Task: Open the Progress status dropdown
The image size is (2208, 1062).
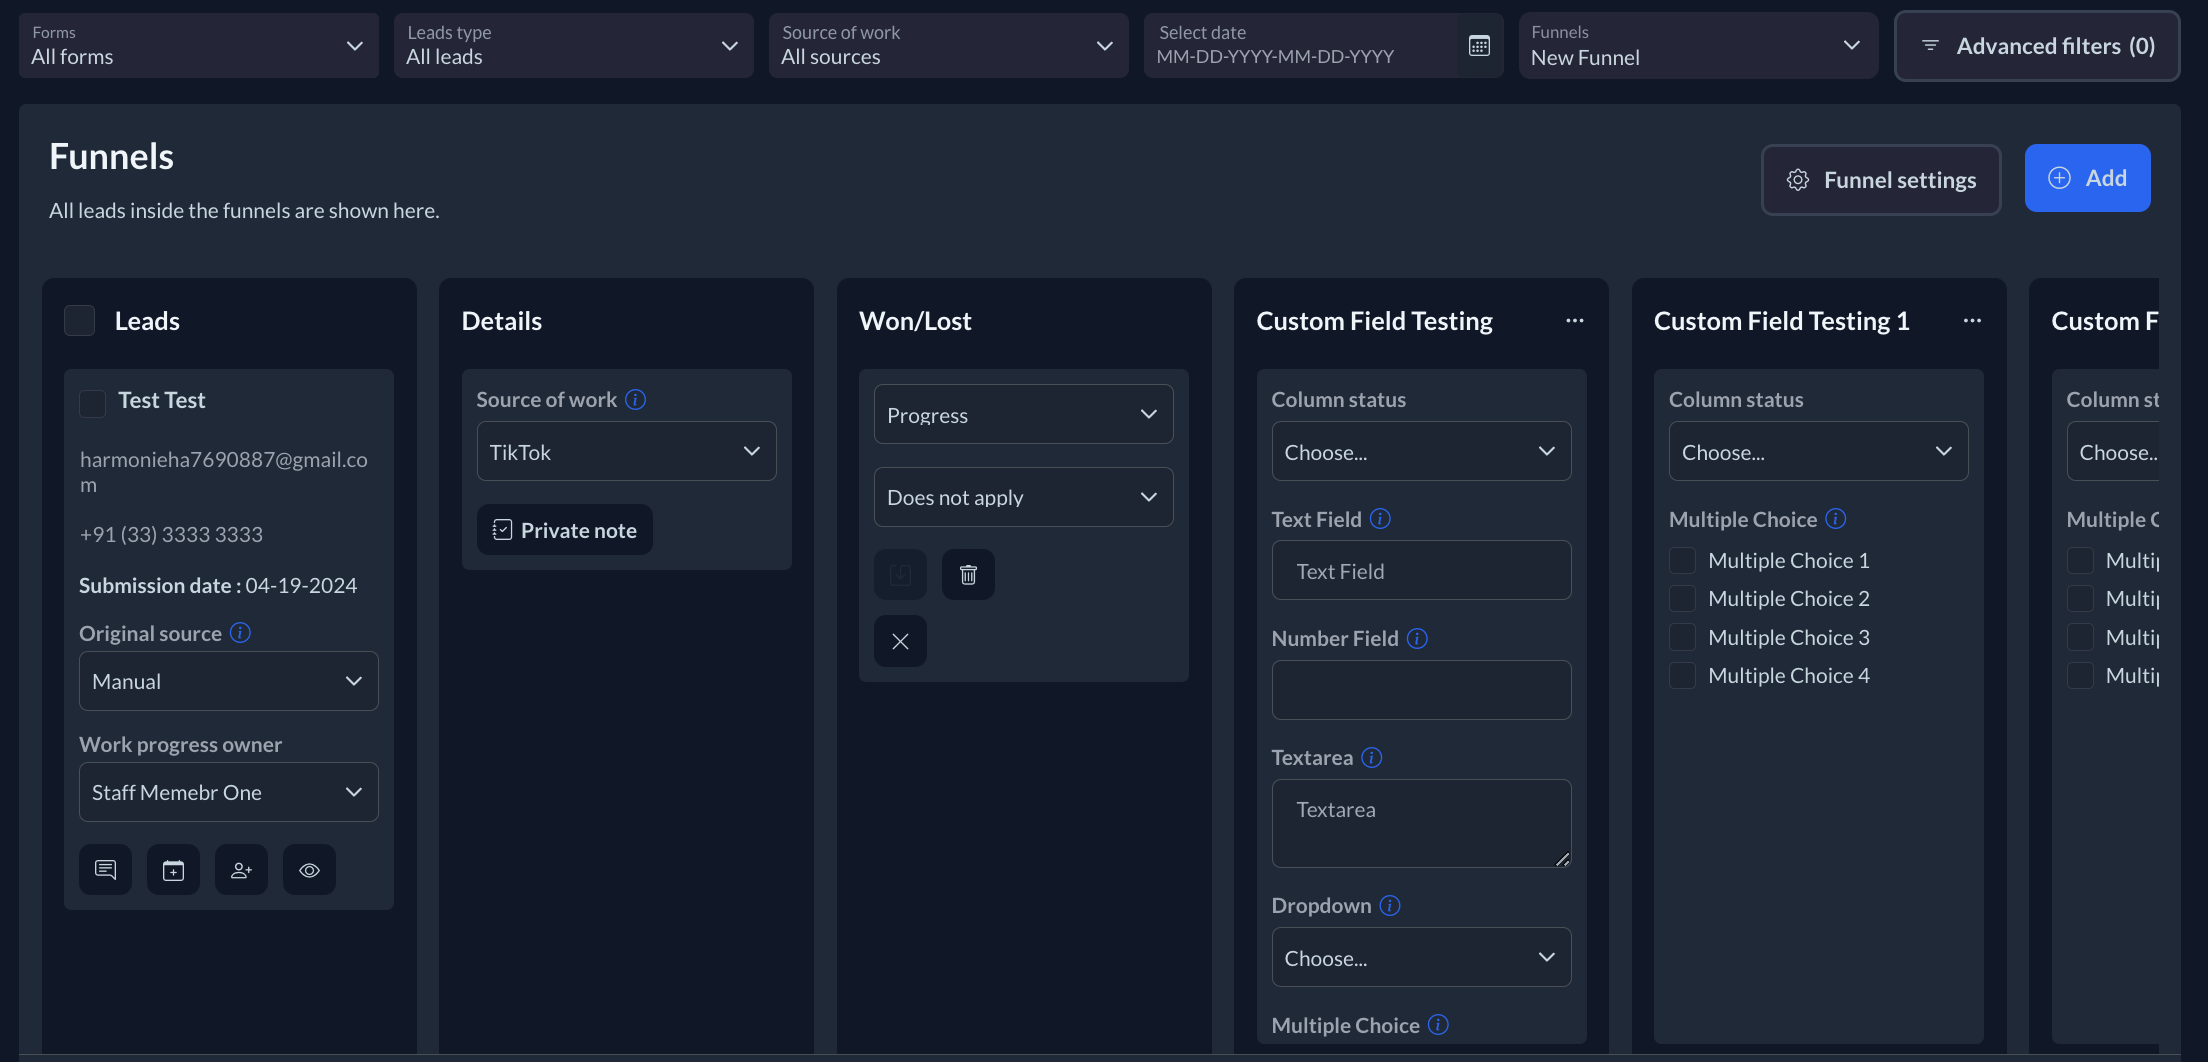Action: [1023, 415]
